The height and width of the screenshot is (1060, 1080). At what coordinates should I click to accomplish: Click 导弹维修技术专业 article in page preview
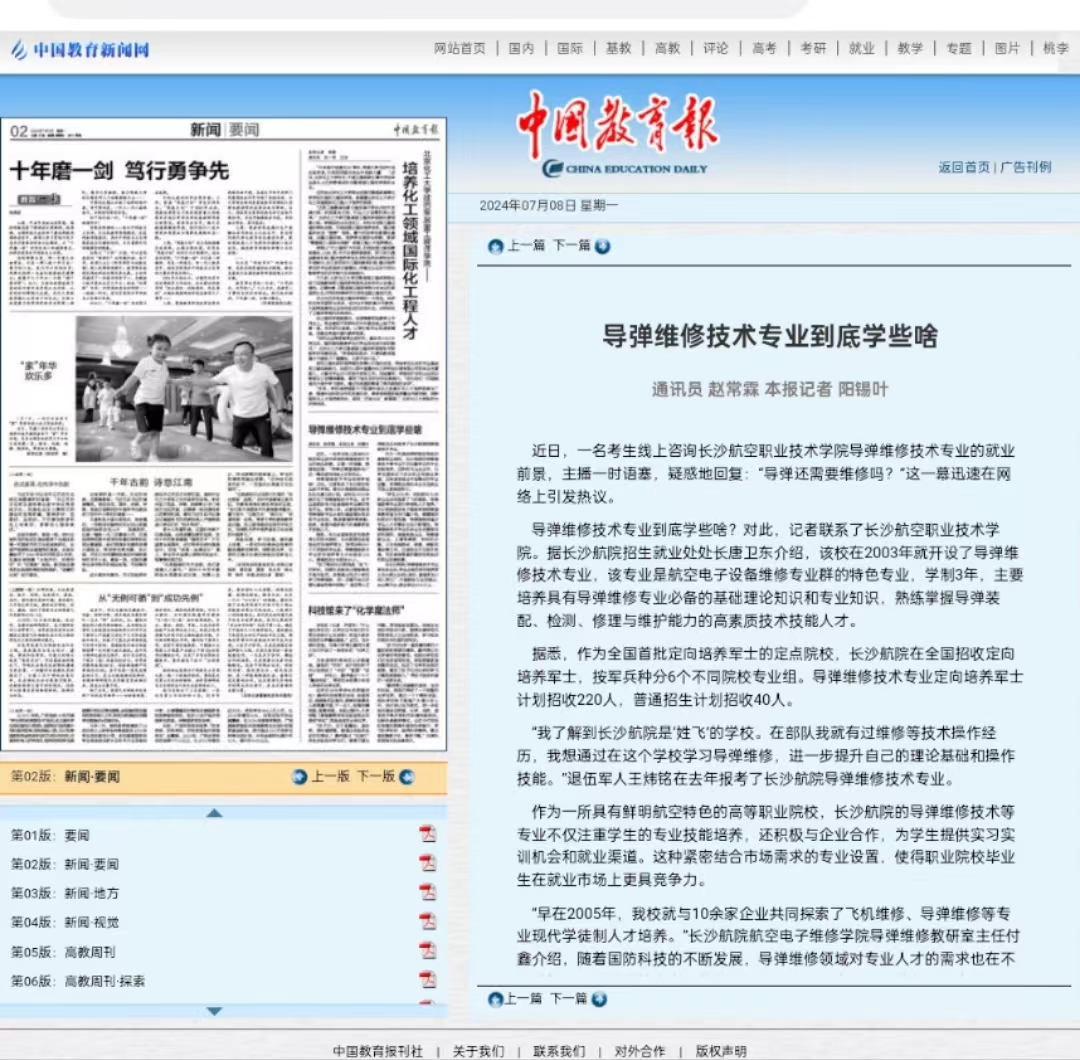point(365,429)
